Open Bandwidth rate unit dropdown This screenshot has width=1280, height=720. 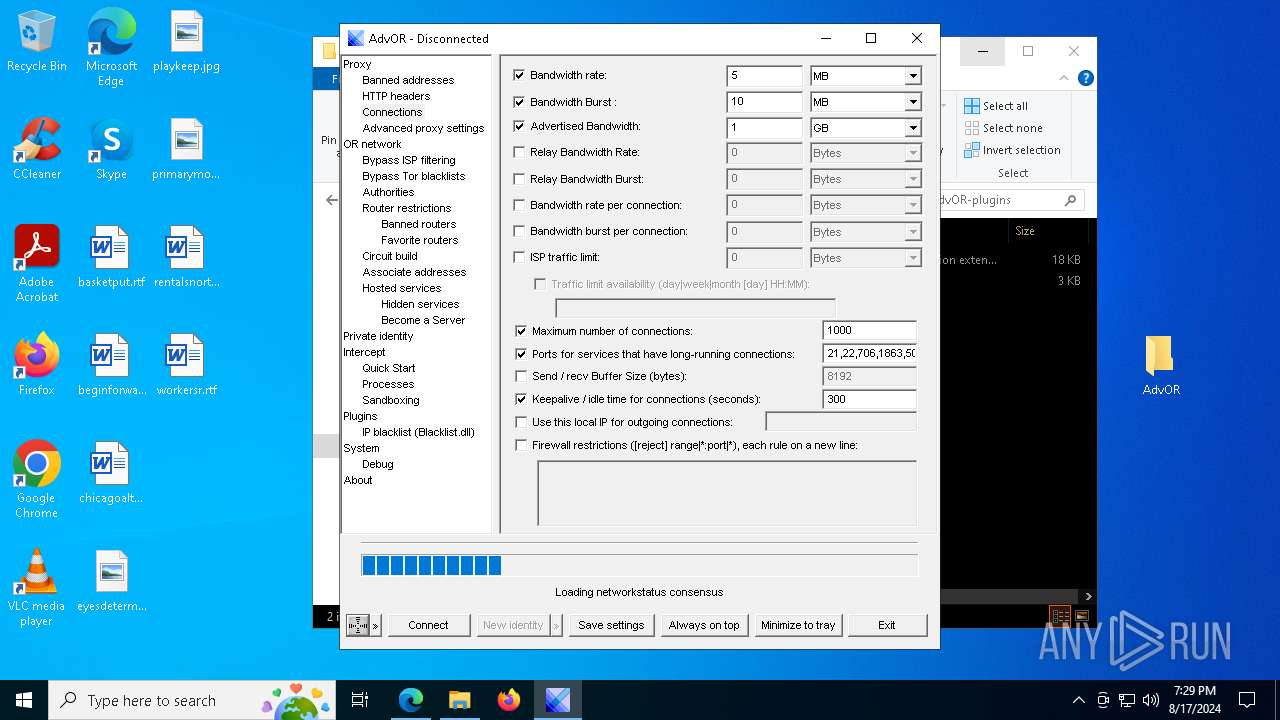point(912,76)
